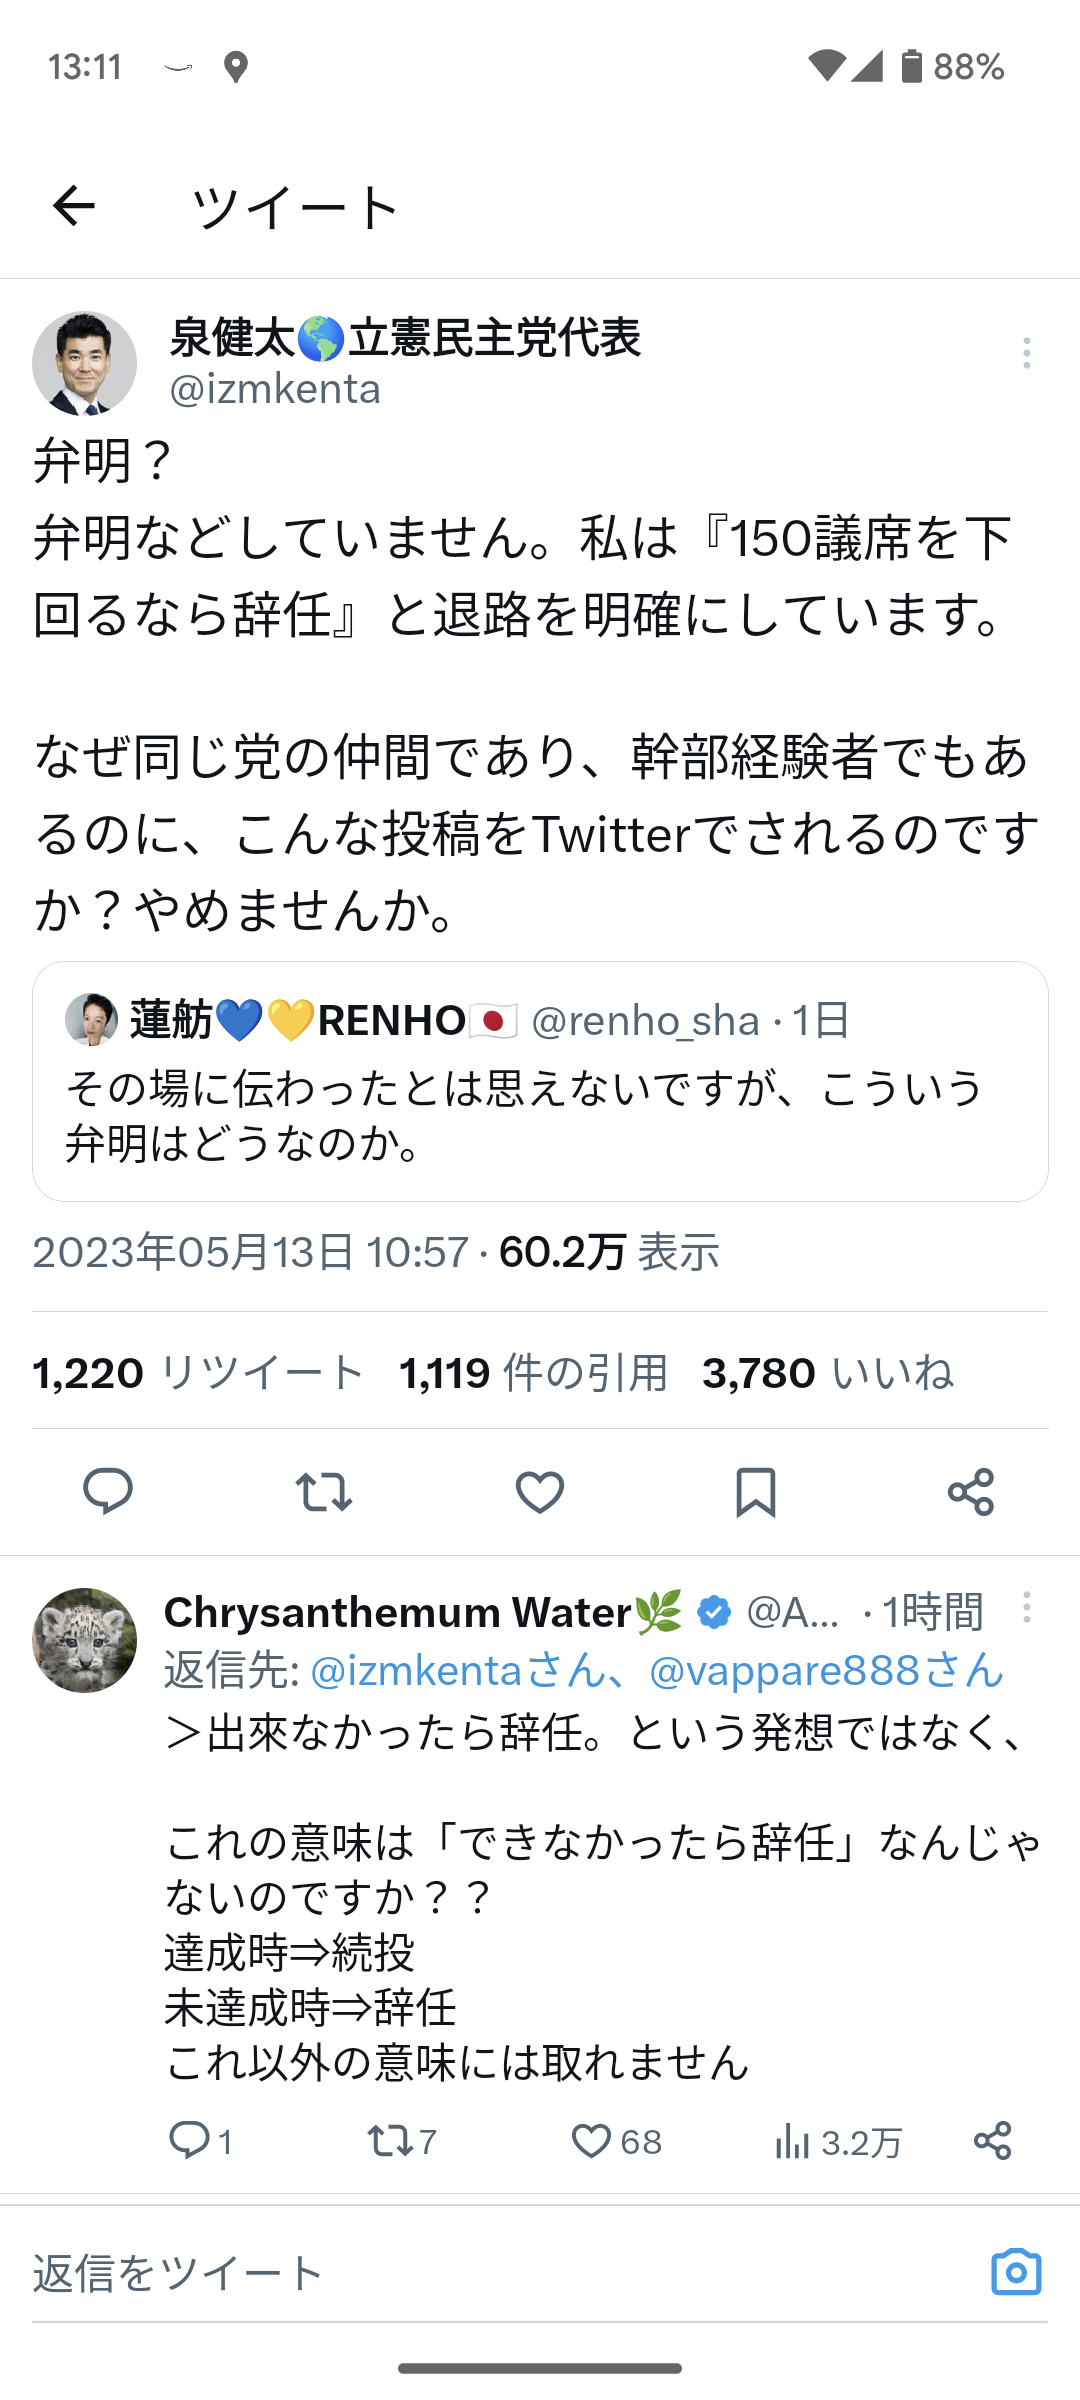1080x2400 pixels.
Task: Open the three-dot menu on Chrysanthemum Water reply
Action: pyautogui.click(x=1026, y=1608)
